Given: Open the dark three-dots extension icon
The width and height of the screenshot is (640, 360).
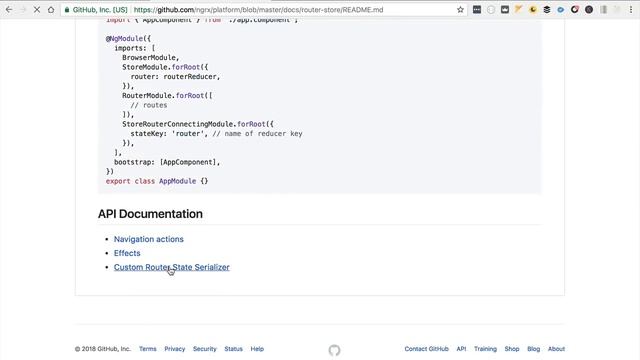Looking at the screenshot, I should (x=477, y=9).
